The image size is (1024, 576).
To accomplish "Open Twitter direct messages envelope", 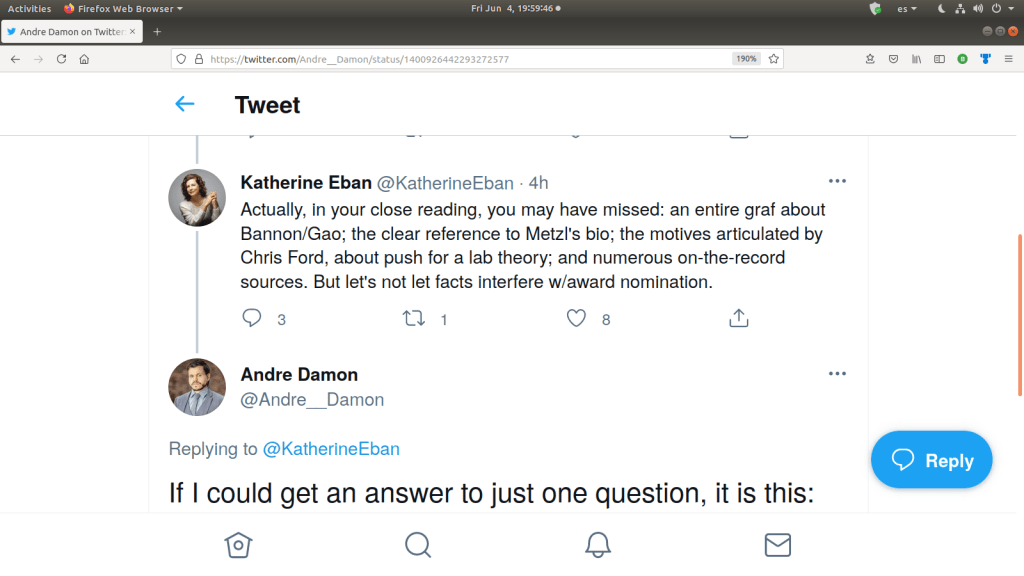I will tap(777, 545).
